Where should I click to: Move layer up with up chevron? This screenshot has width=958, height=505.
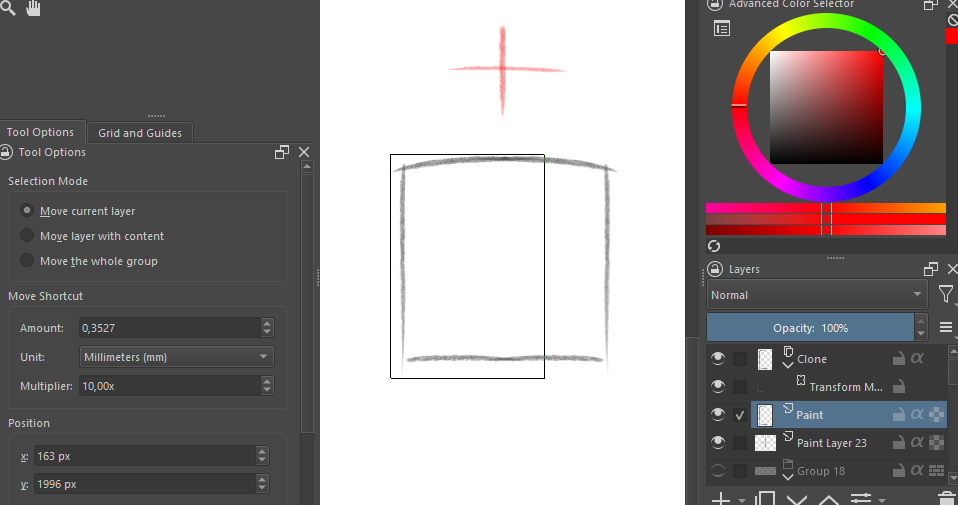click(x=828, y=500)
